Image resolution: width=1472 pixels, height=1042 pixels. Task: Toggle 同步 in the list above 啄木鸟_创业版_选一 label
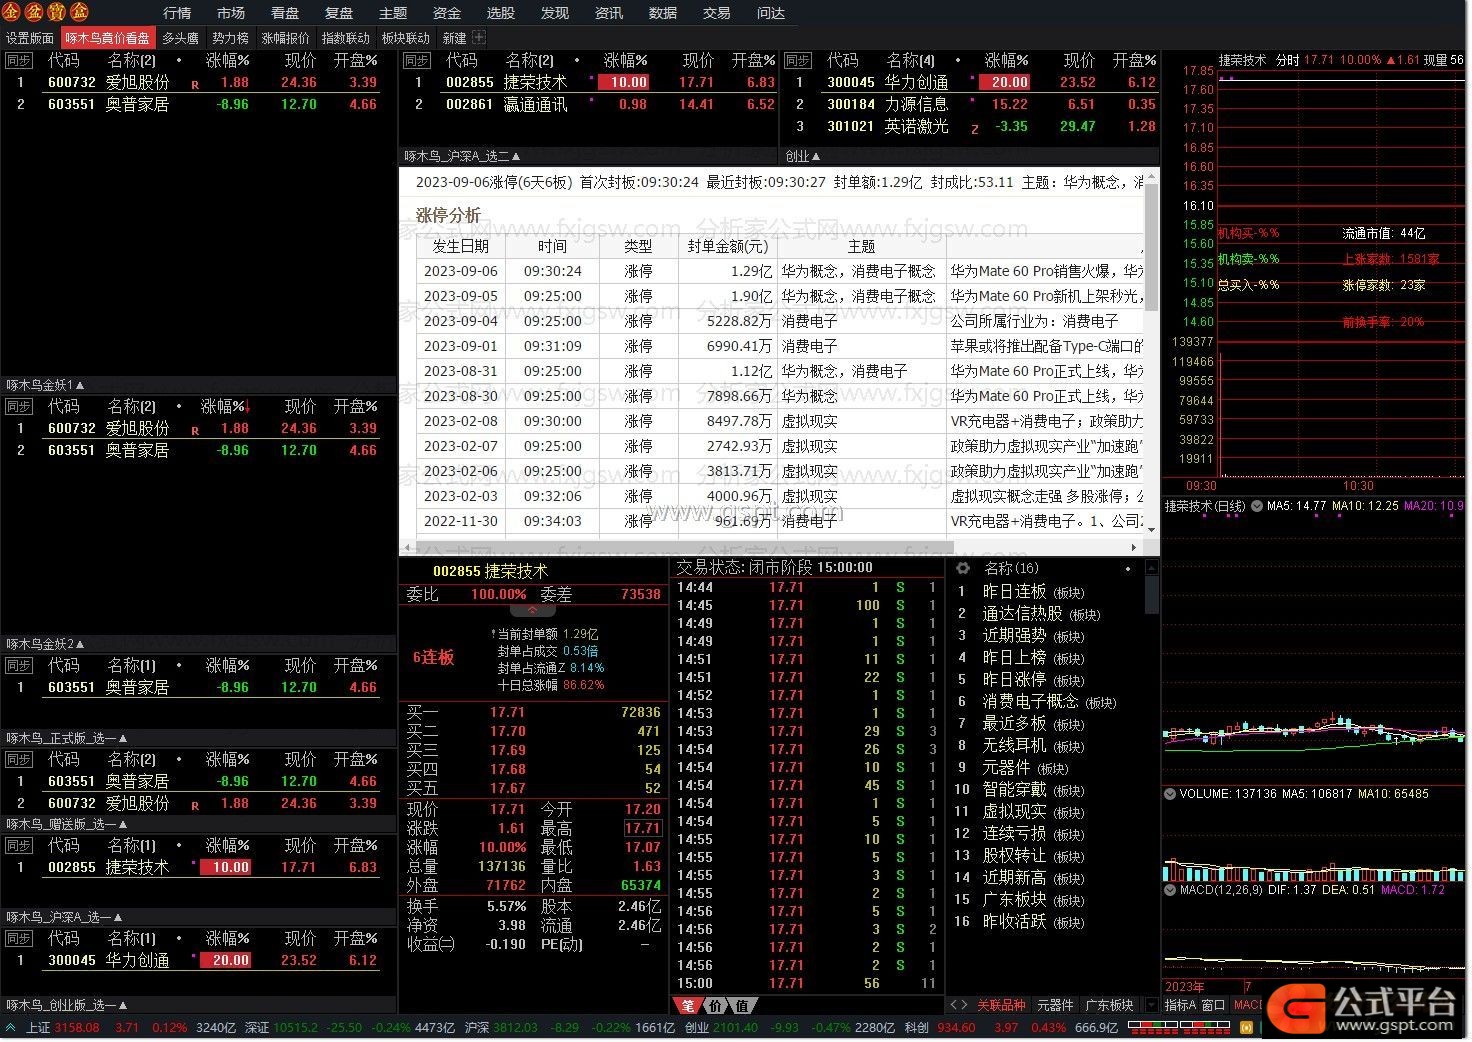[x=19, y=939]
